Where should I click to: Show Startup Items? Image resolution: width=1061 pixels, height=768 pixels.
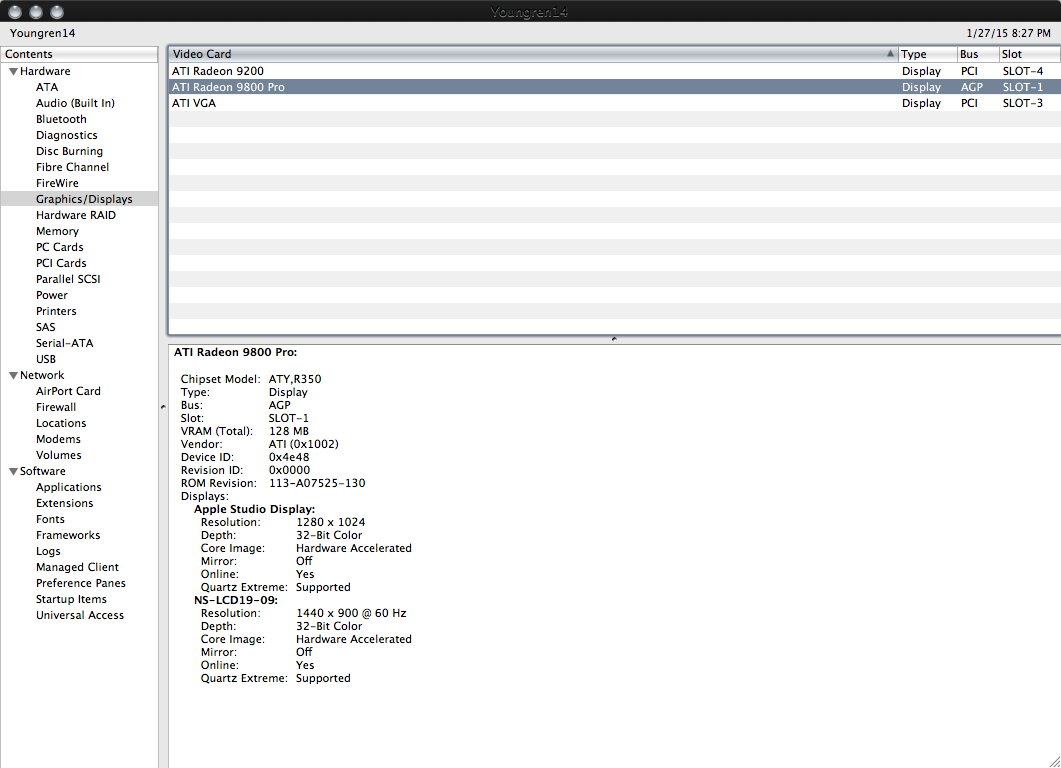(x=71, y=600)
